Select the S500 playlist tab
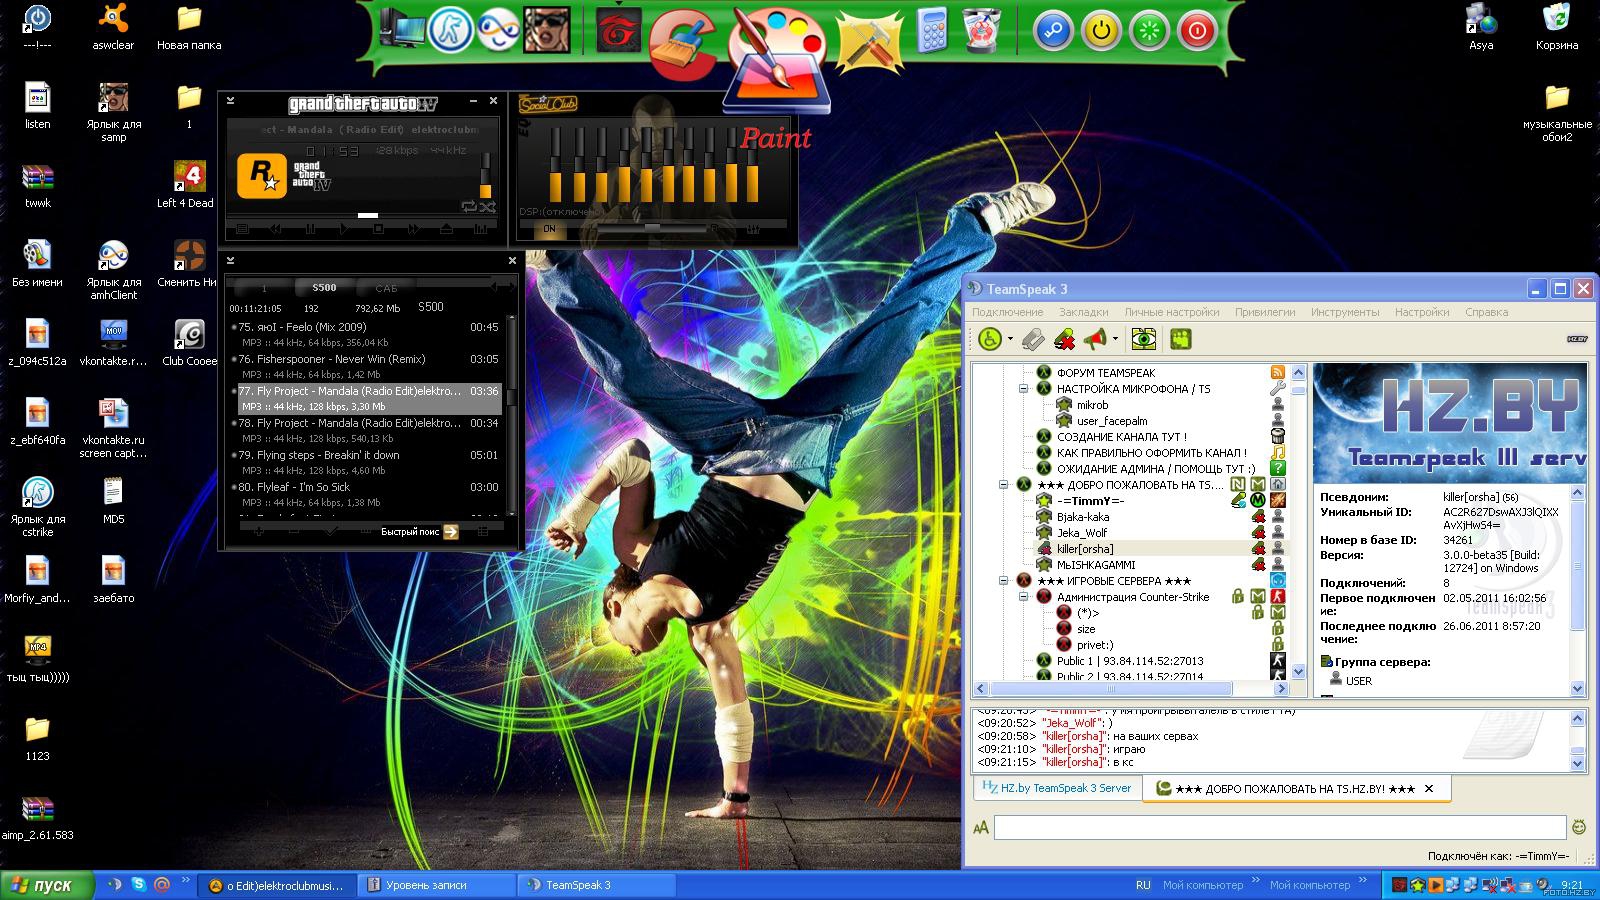Viewport: 1600px width, 900px height. click(x=324, y=288)
